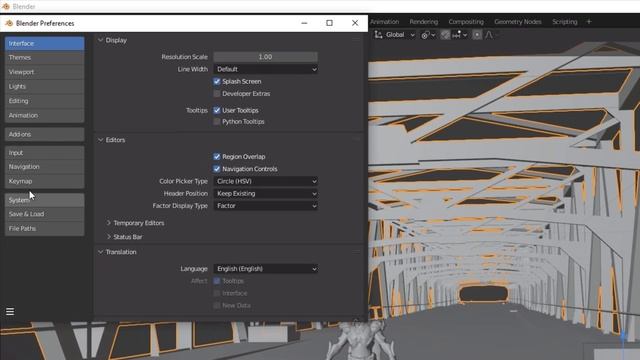Viewport: 640px width, 360px height.
Task: Toggle the translation New Data checkbox
Action: point(217,305)
